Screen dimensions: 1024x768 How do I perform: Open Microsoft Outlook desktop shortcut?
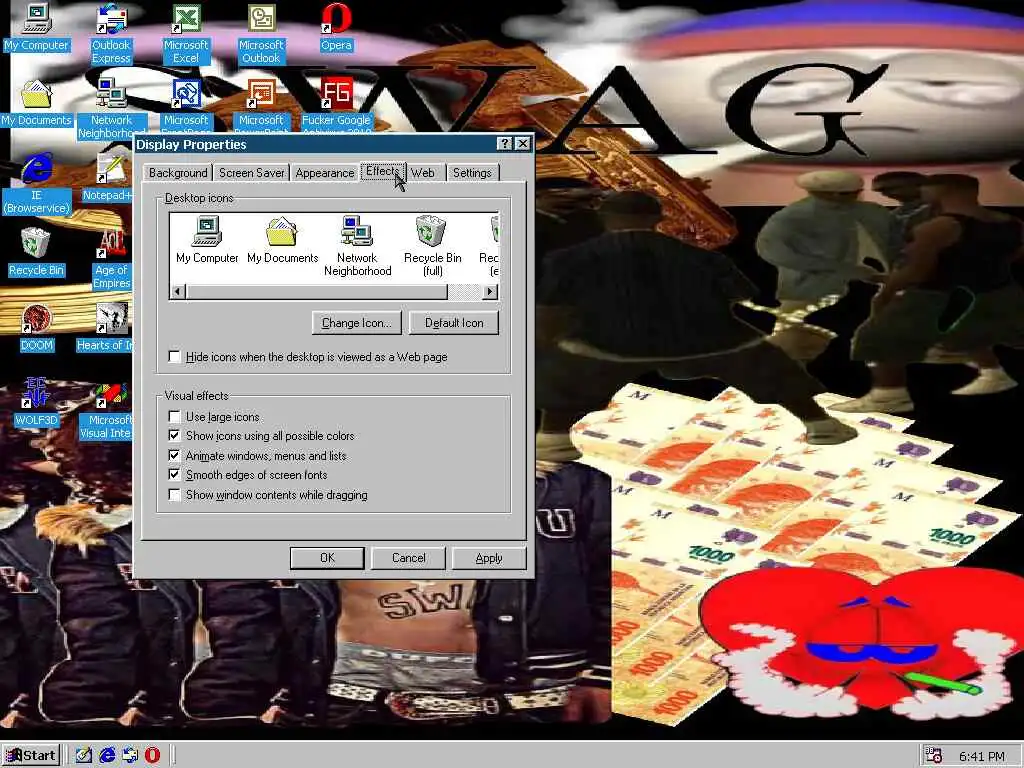tap(261, 34)
